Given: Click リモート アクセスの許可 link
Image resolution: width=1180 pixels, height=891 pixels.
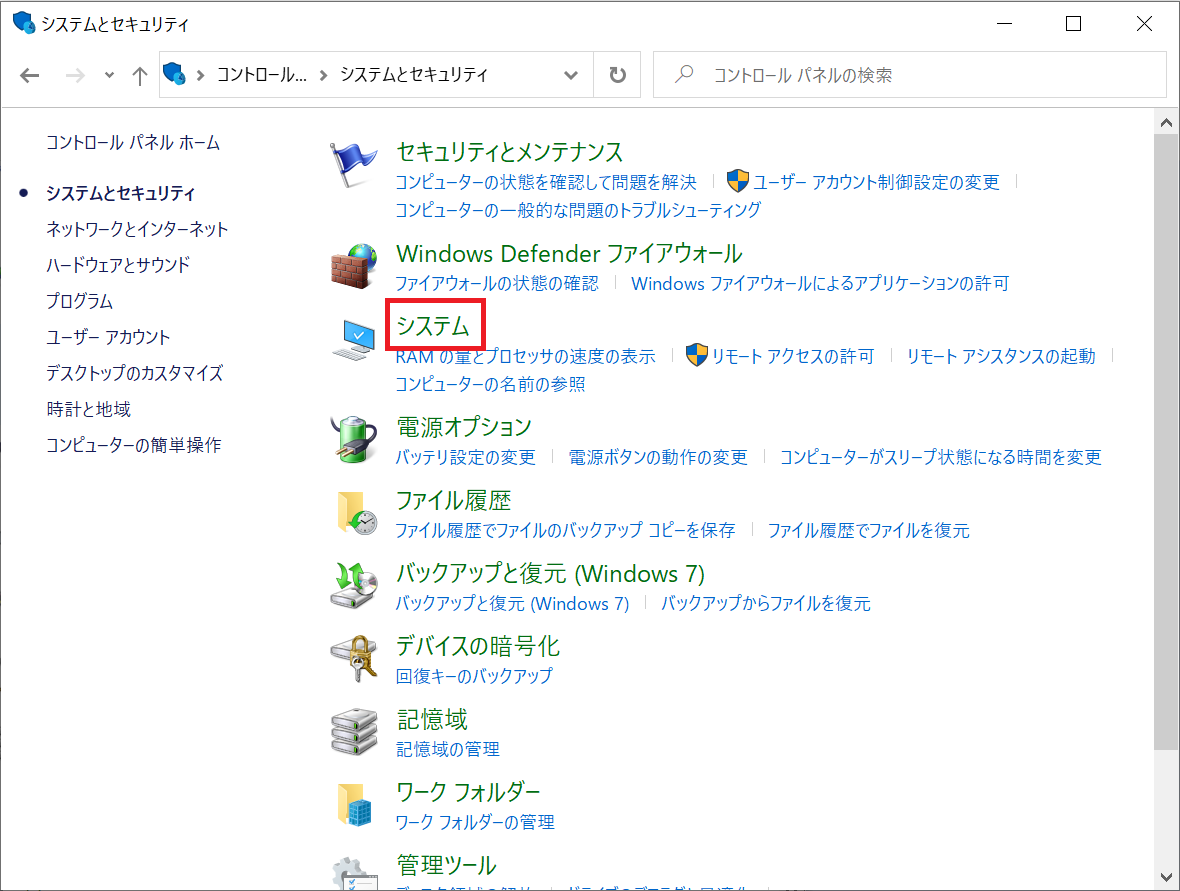Looking at the screenshot, I should [793, 356].
